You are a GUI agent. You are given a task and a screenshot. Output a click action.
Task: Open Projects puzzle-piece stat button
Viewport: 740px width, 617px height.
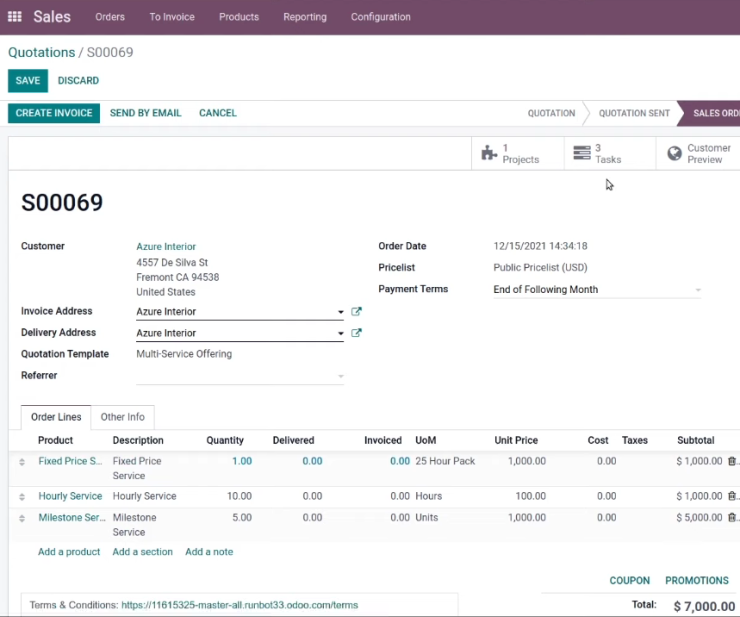[x=517, y=153]
